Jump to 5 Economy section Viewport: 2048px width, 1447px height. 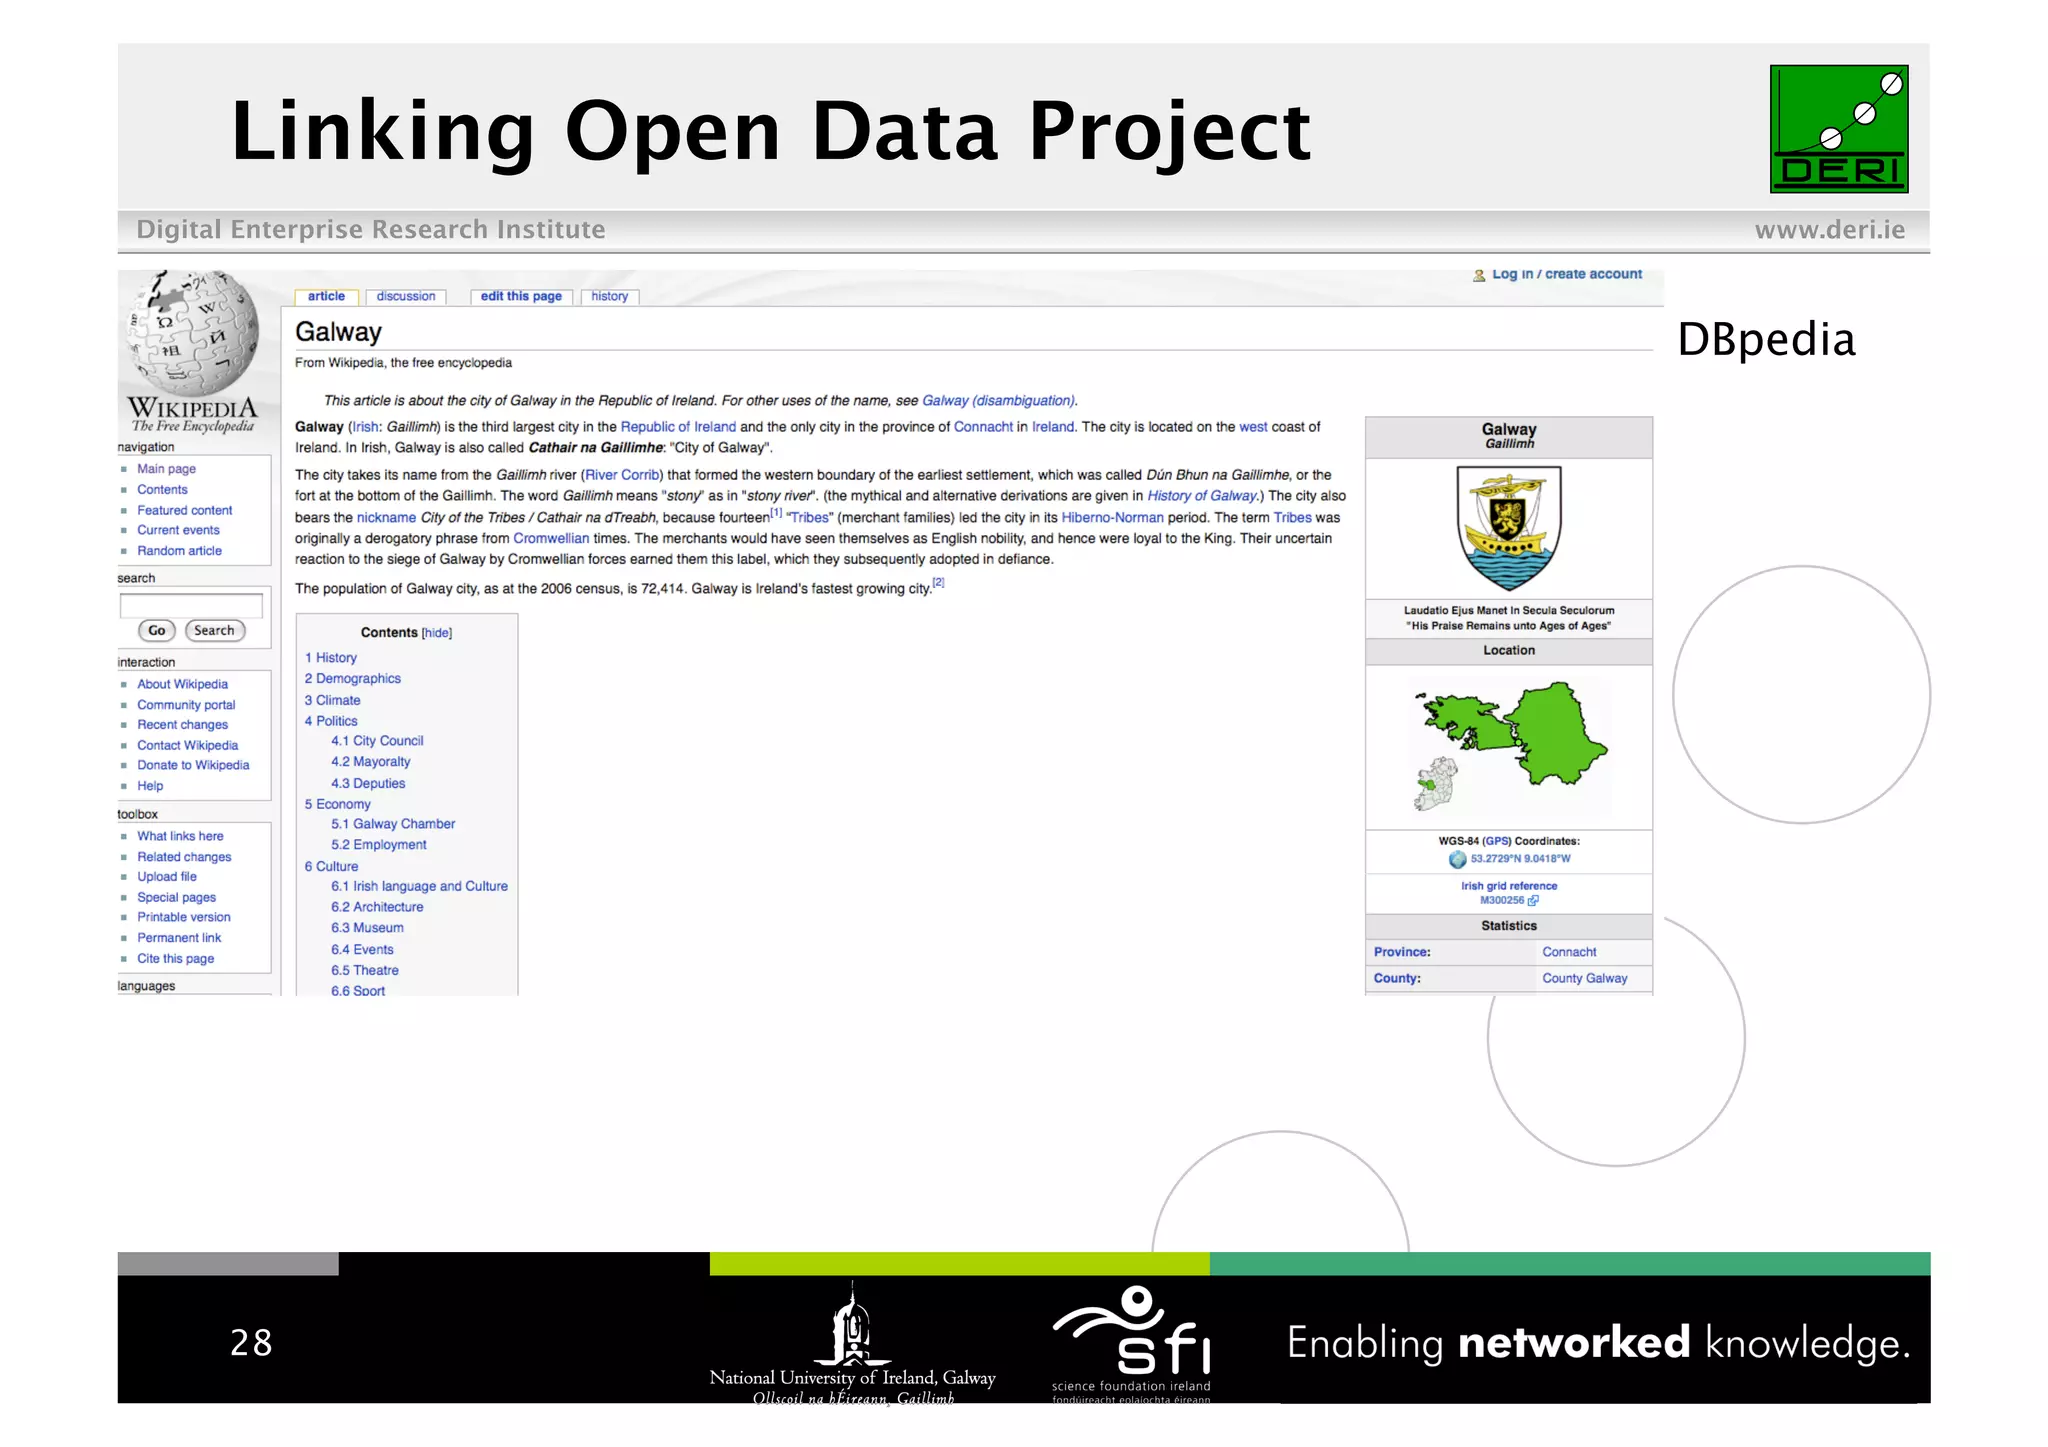[338, 804]
